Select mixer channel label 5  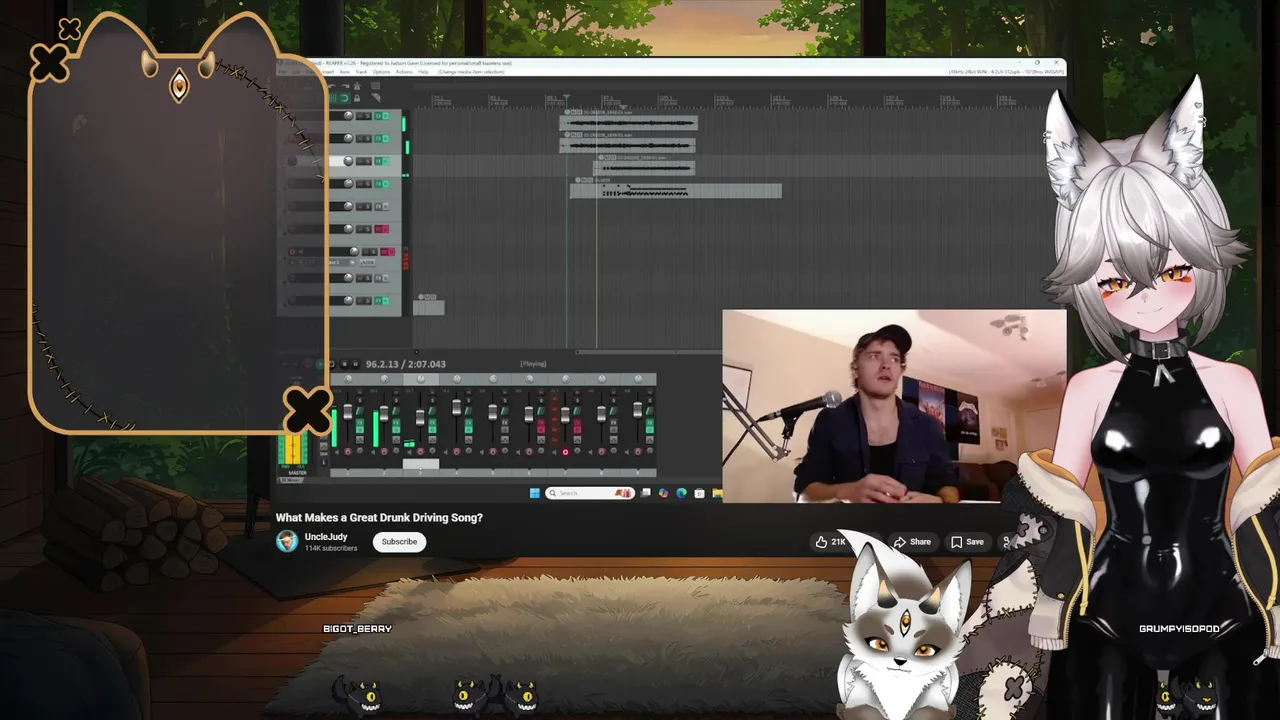coord(493,473)
